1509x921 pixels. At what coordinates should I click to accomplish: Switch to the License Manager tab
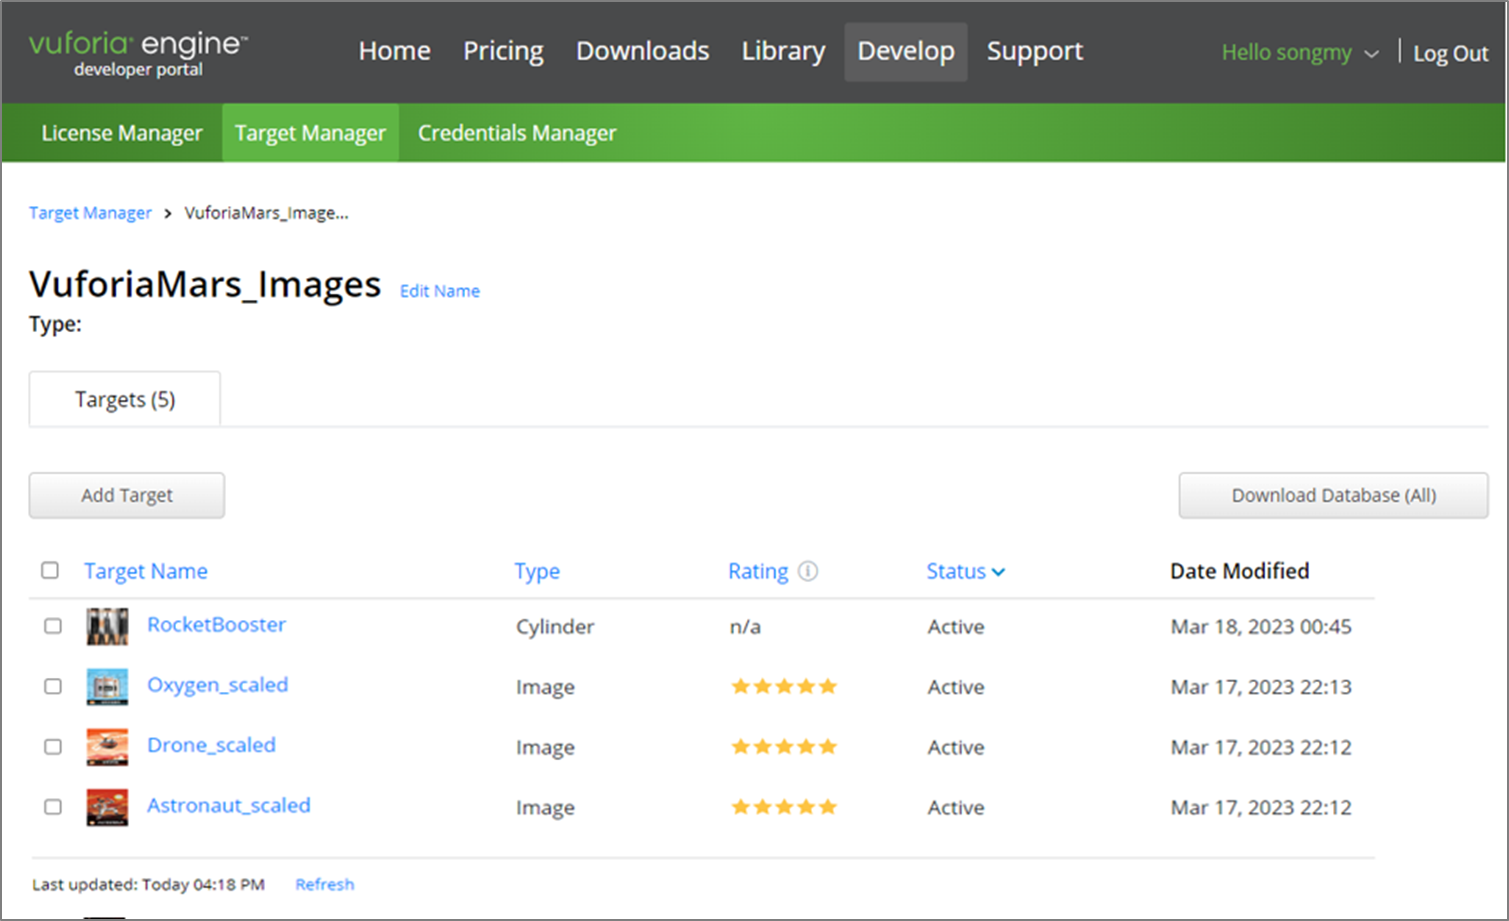(x=122, y=133)
